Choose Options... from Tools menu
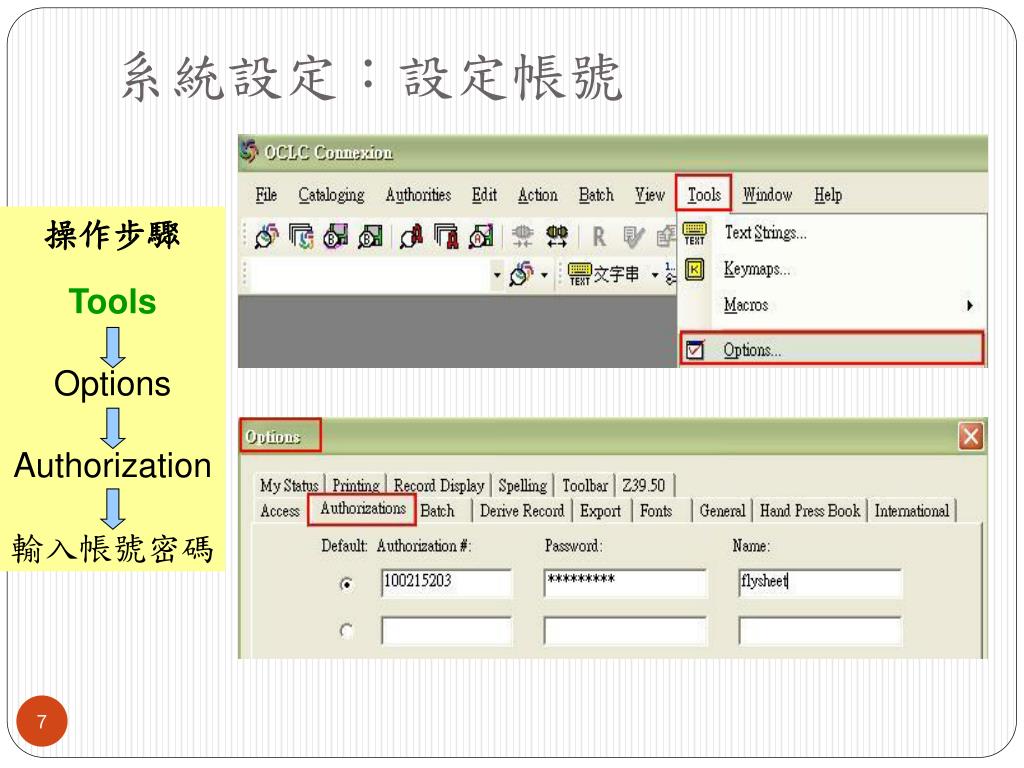Image resolution: width=1024 pixels, height=768 pixels. (x=832, y=349)
